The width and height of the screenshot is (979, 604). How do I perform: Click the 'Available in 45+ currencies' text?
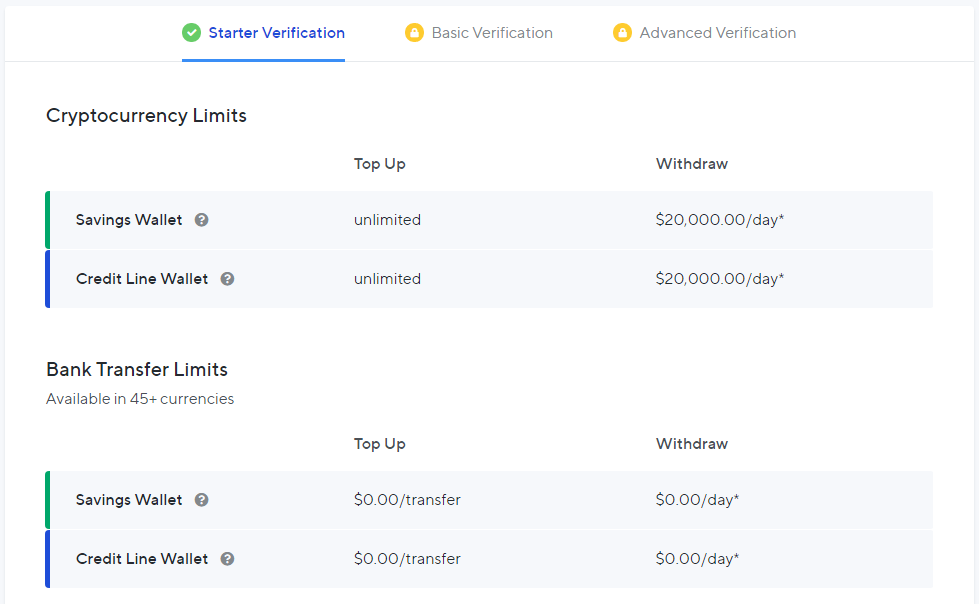click(x=140, y=399)
